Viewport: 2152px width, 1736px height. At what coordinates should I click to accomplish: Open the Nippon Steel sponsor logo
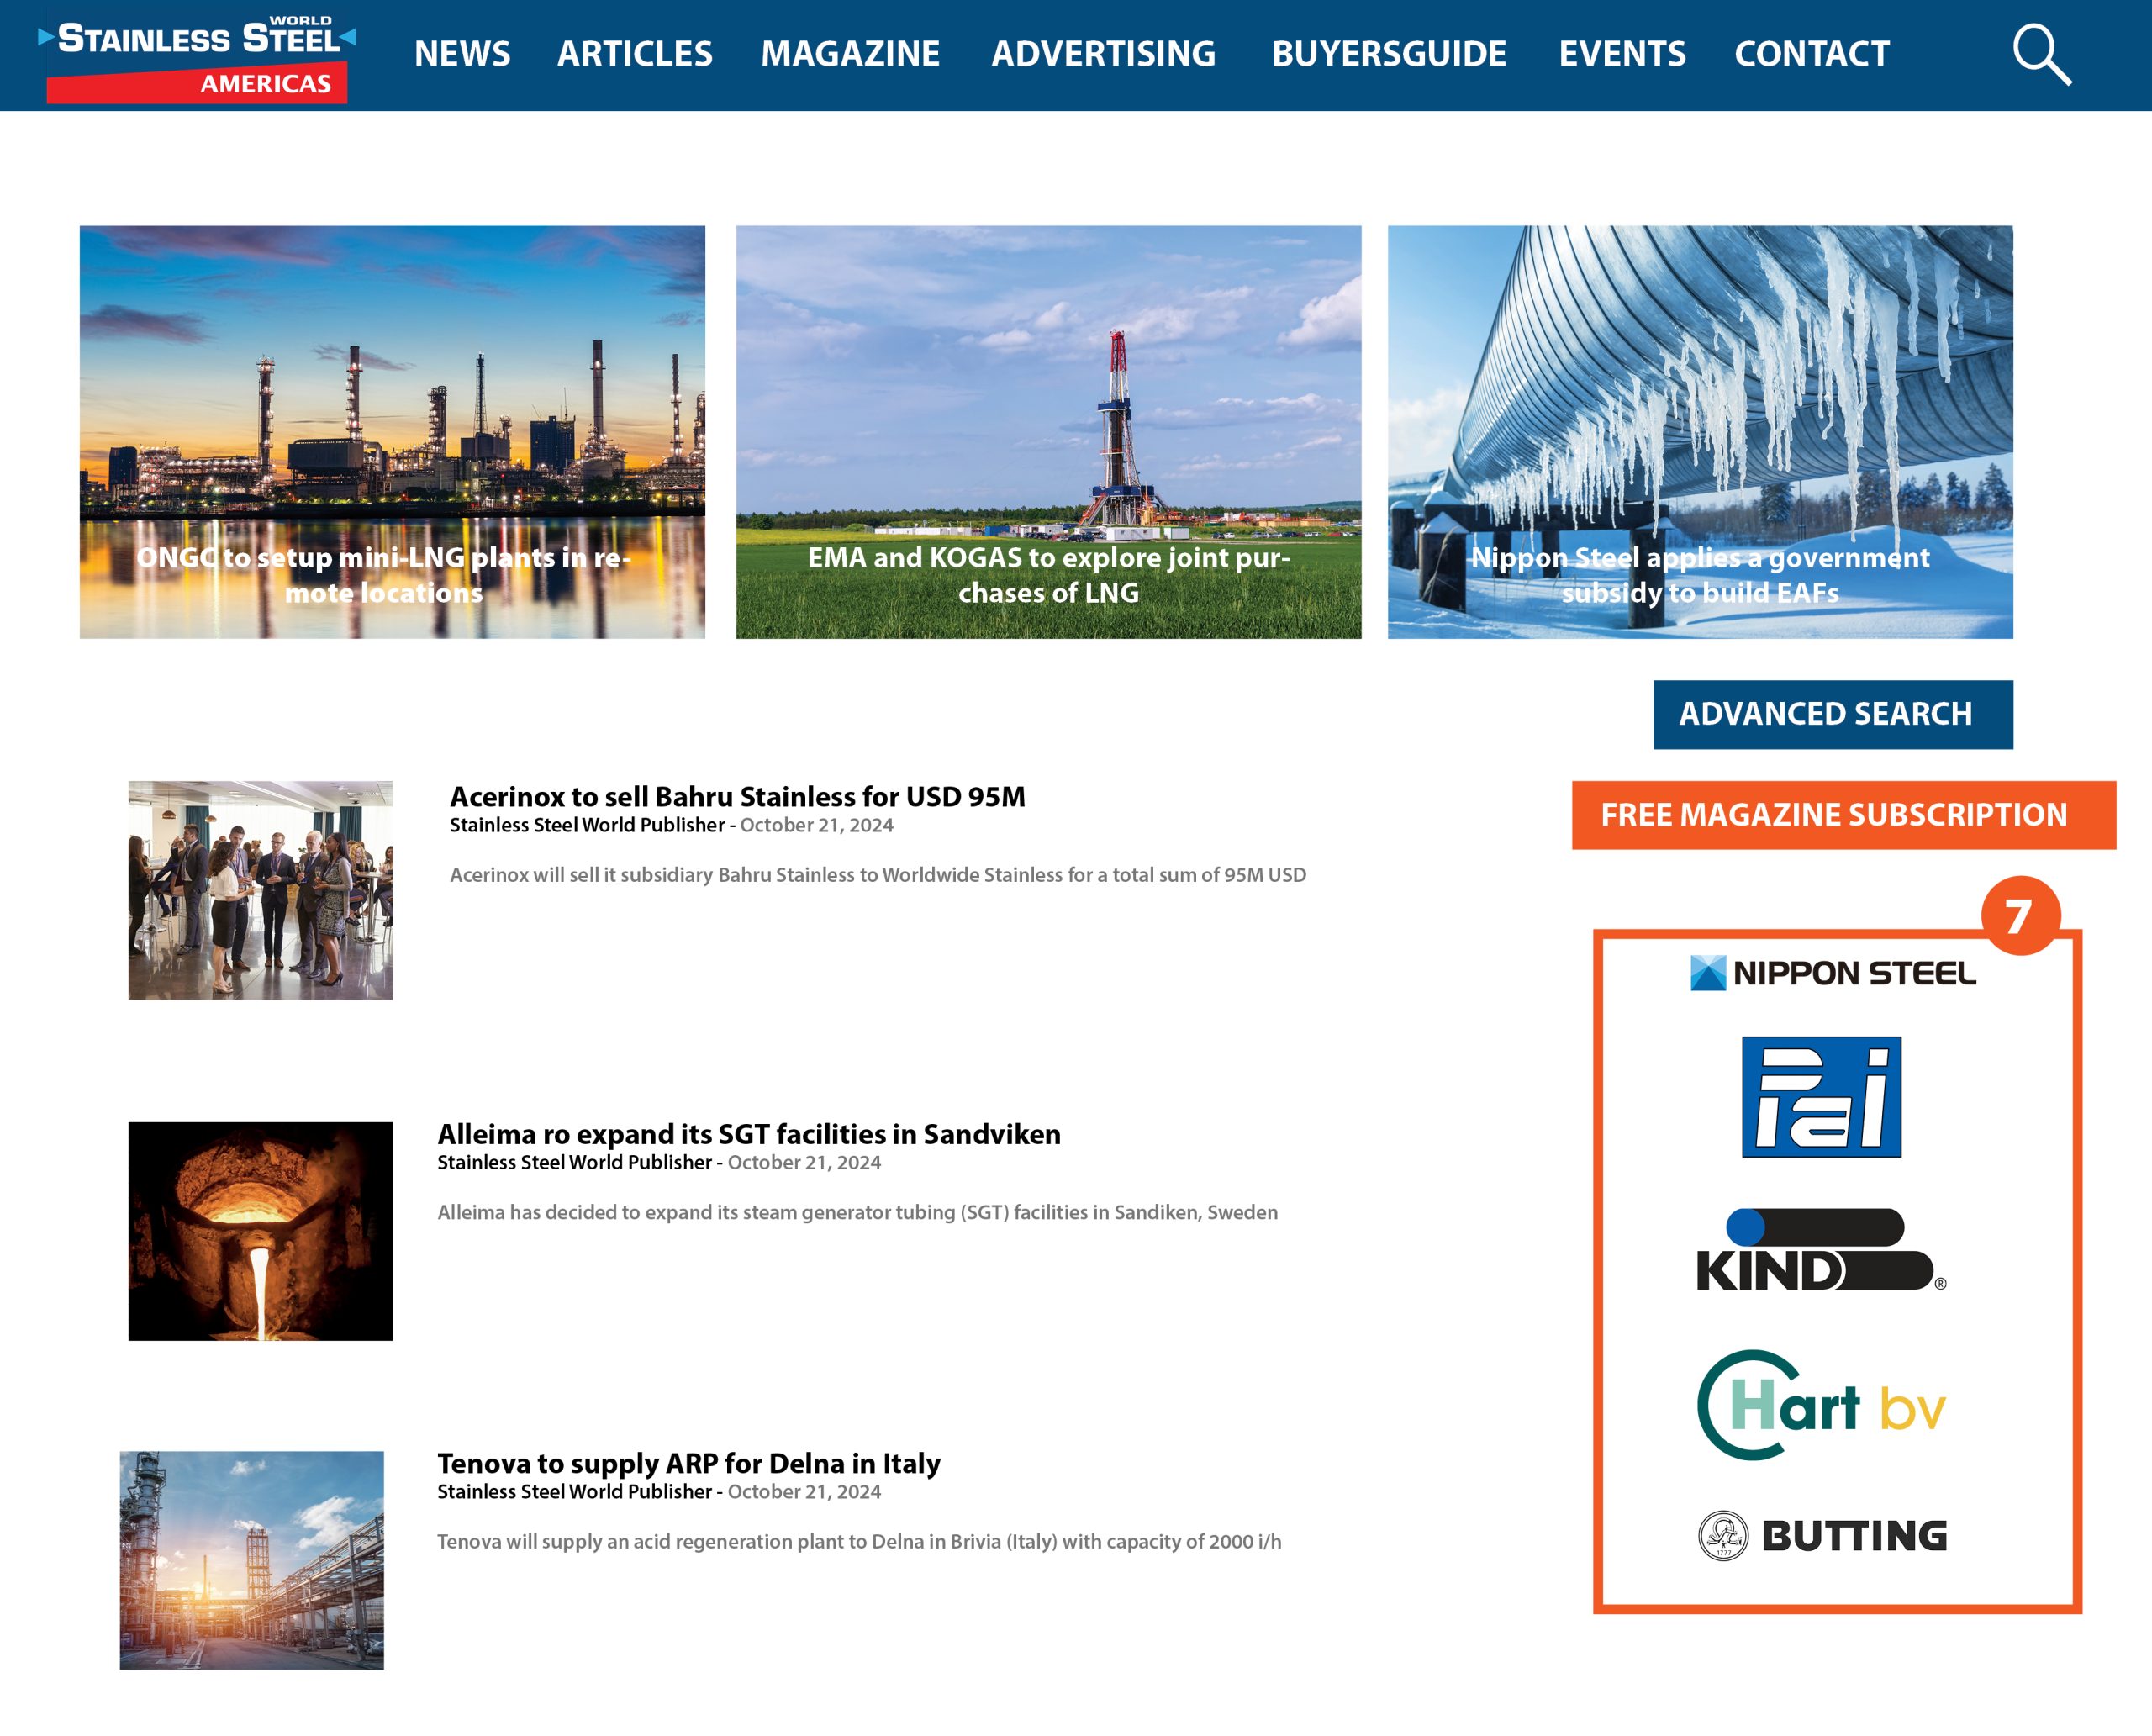[1832, 973]
